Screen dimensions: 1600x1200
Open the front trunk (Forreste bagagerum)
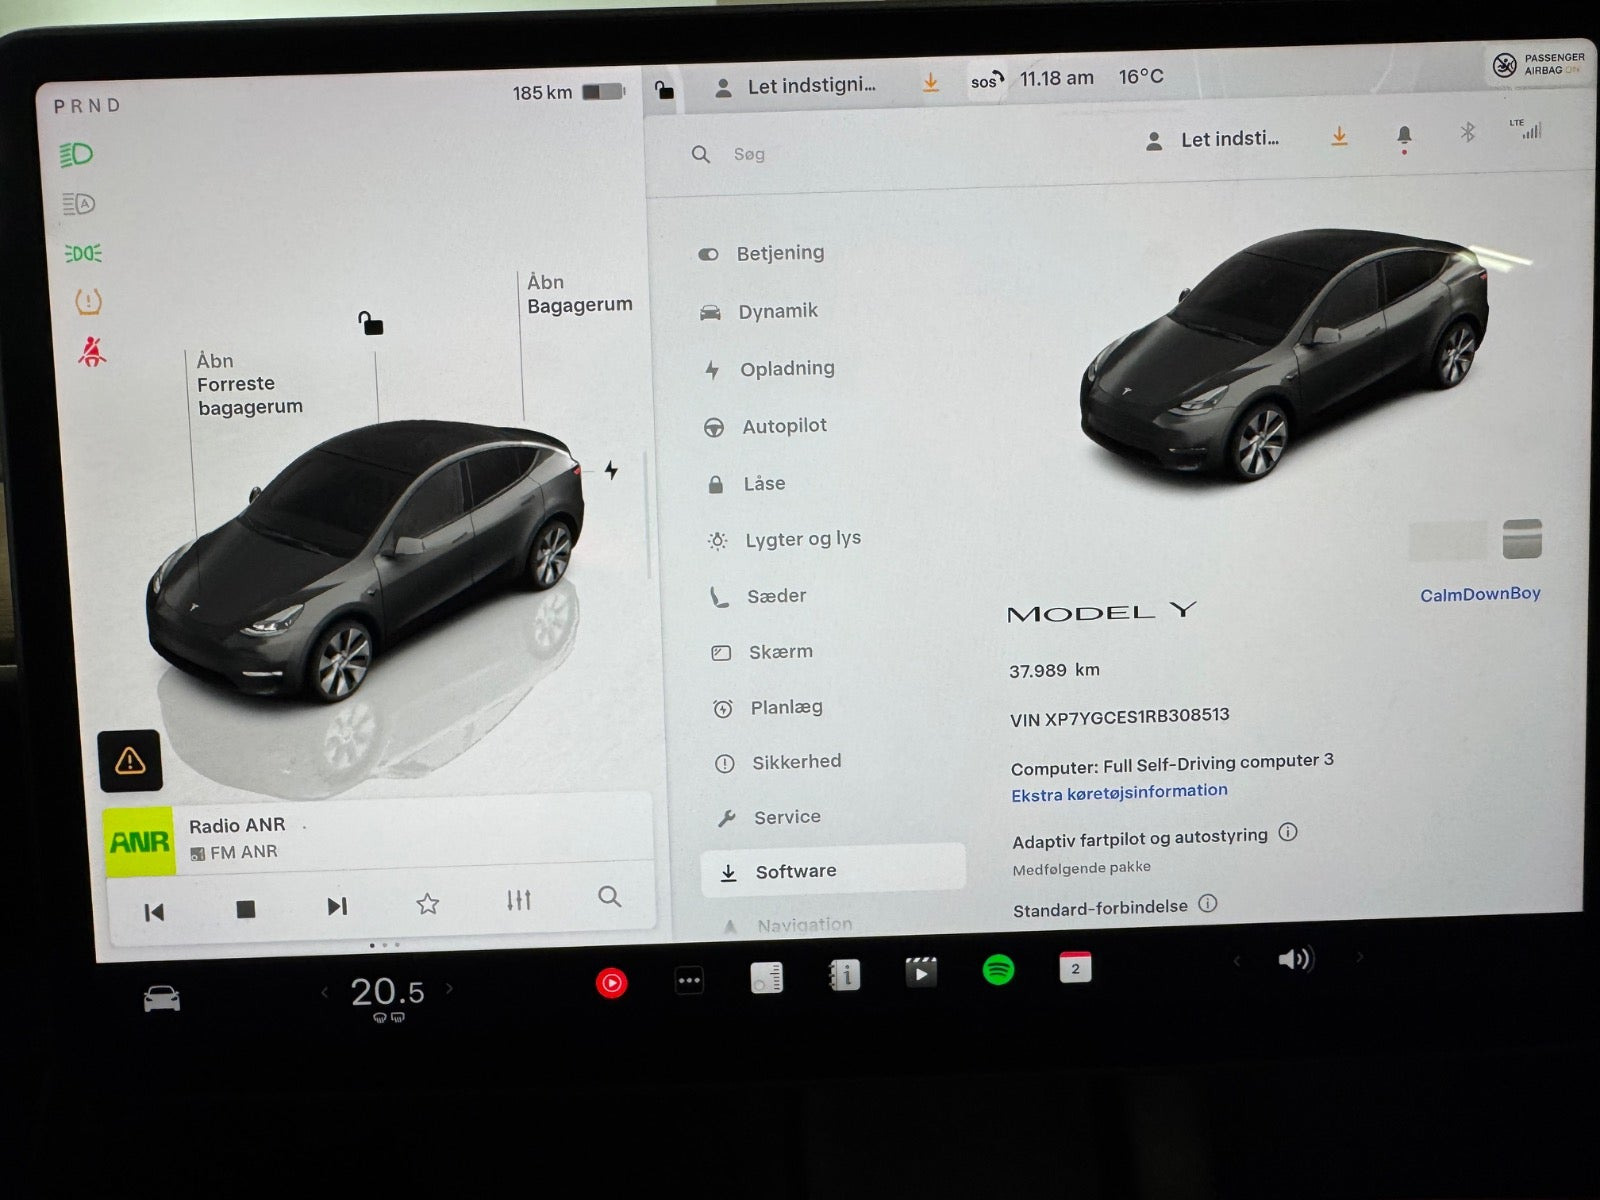[x=249, y=384]
